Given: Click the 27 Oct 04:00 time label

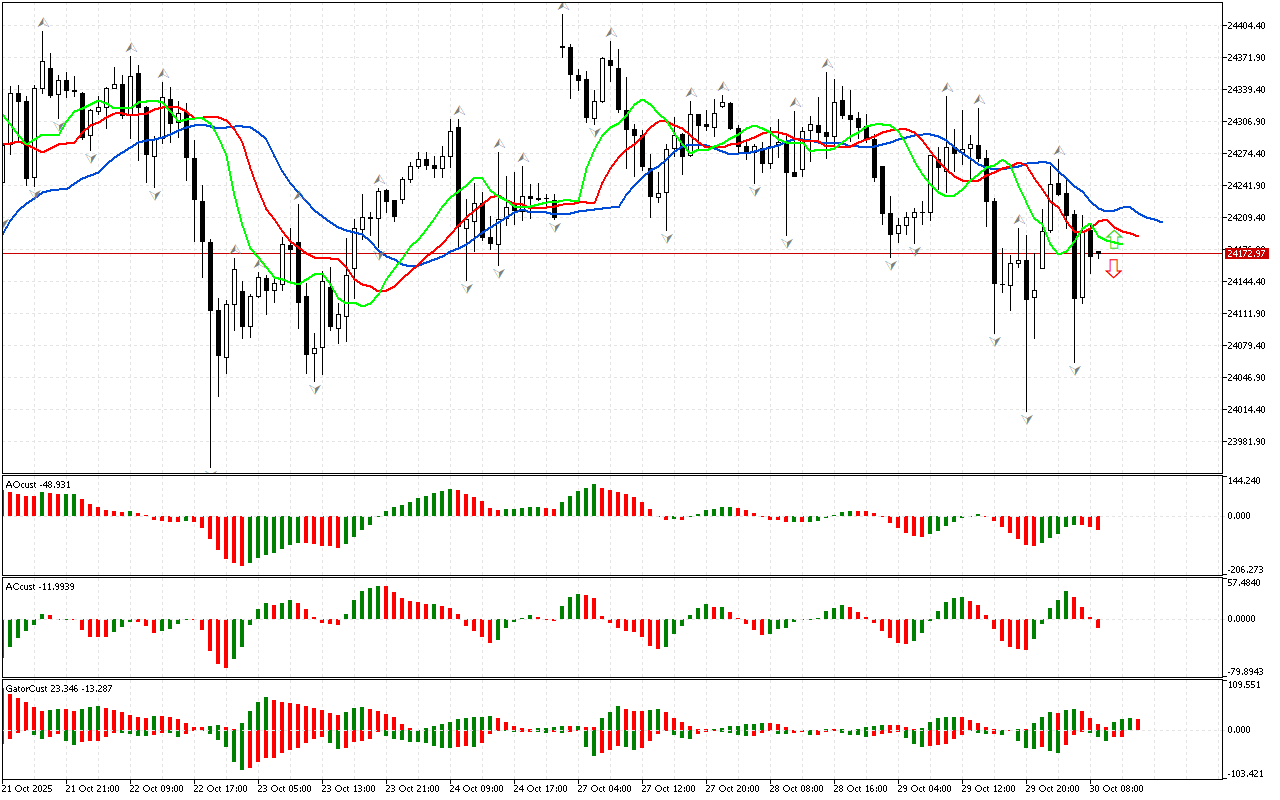Looking at the screenshot, I should click(603, 789).
